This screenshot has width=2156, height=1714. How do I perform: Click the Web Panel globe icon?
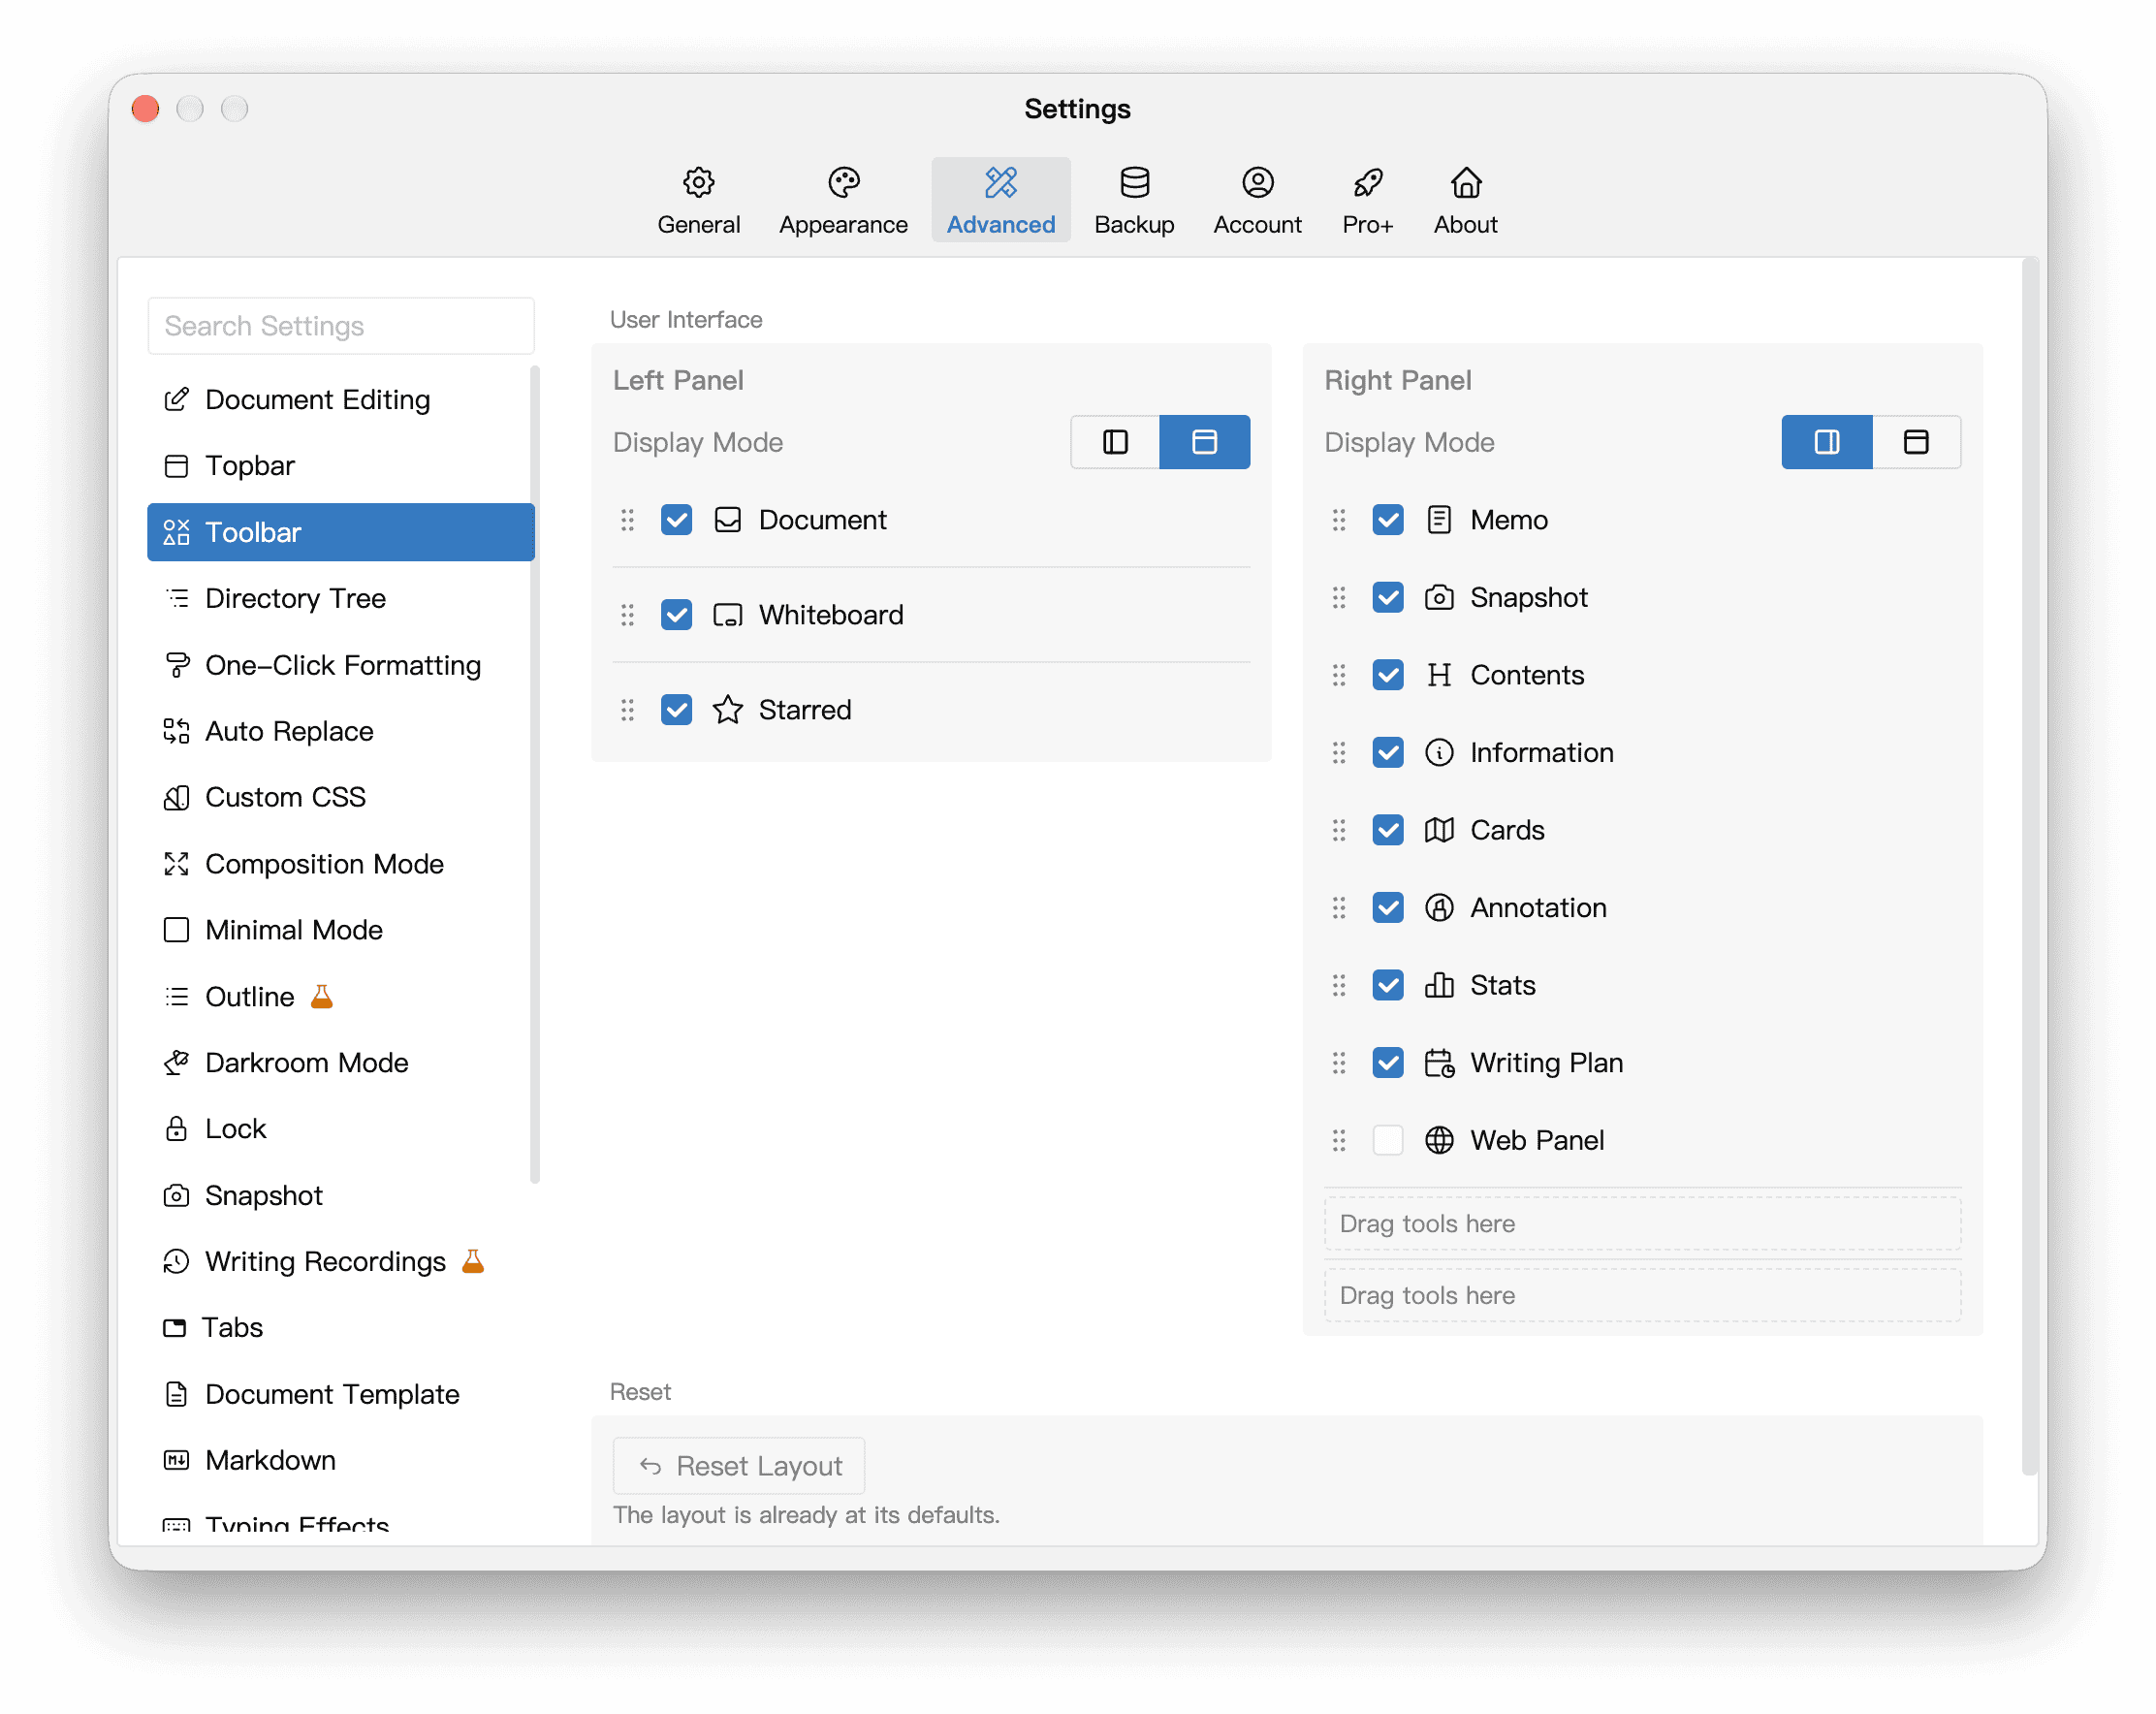[1439, 1140]
